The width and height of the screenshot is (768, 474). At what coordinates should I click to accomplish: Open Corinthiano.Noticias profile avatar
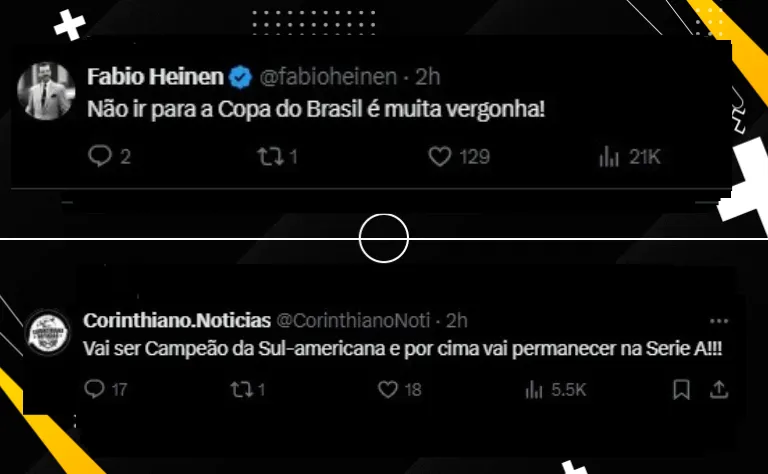pyautogui.click(x=45, y=333)
